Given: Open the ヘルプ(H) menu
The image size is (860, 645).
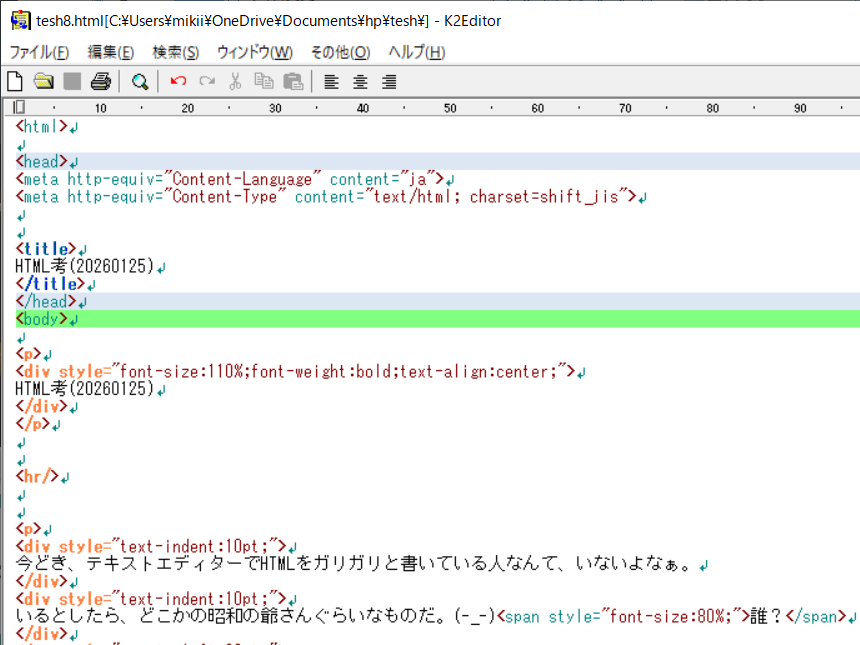Looking at the screenshot, I should 416,52.
